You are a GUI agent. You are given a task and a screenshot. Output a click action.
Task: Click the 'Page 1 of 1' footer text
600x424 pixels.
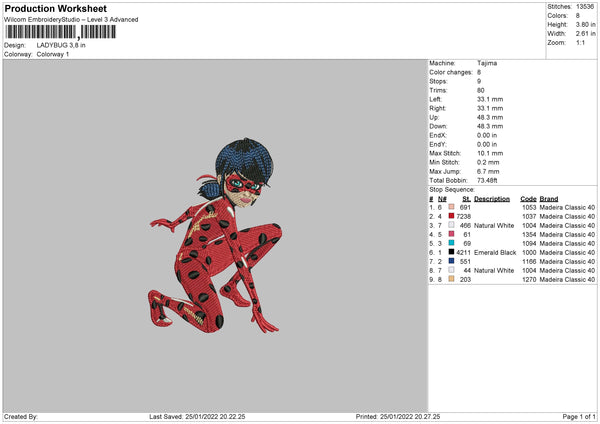tap(579, 416)
